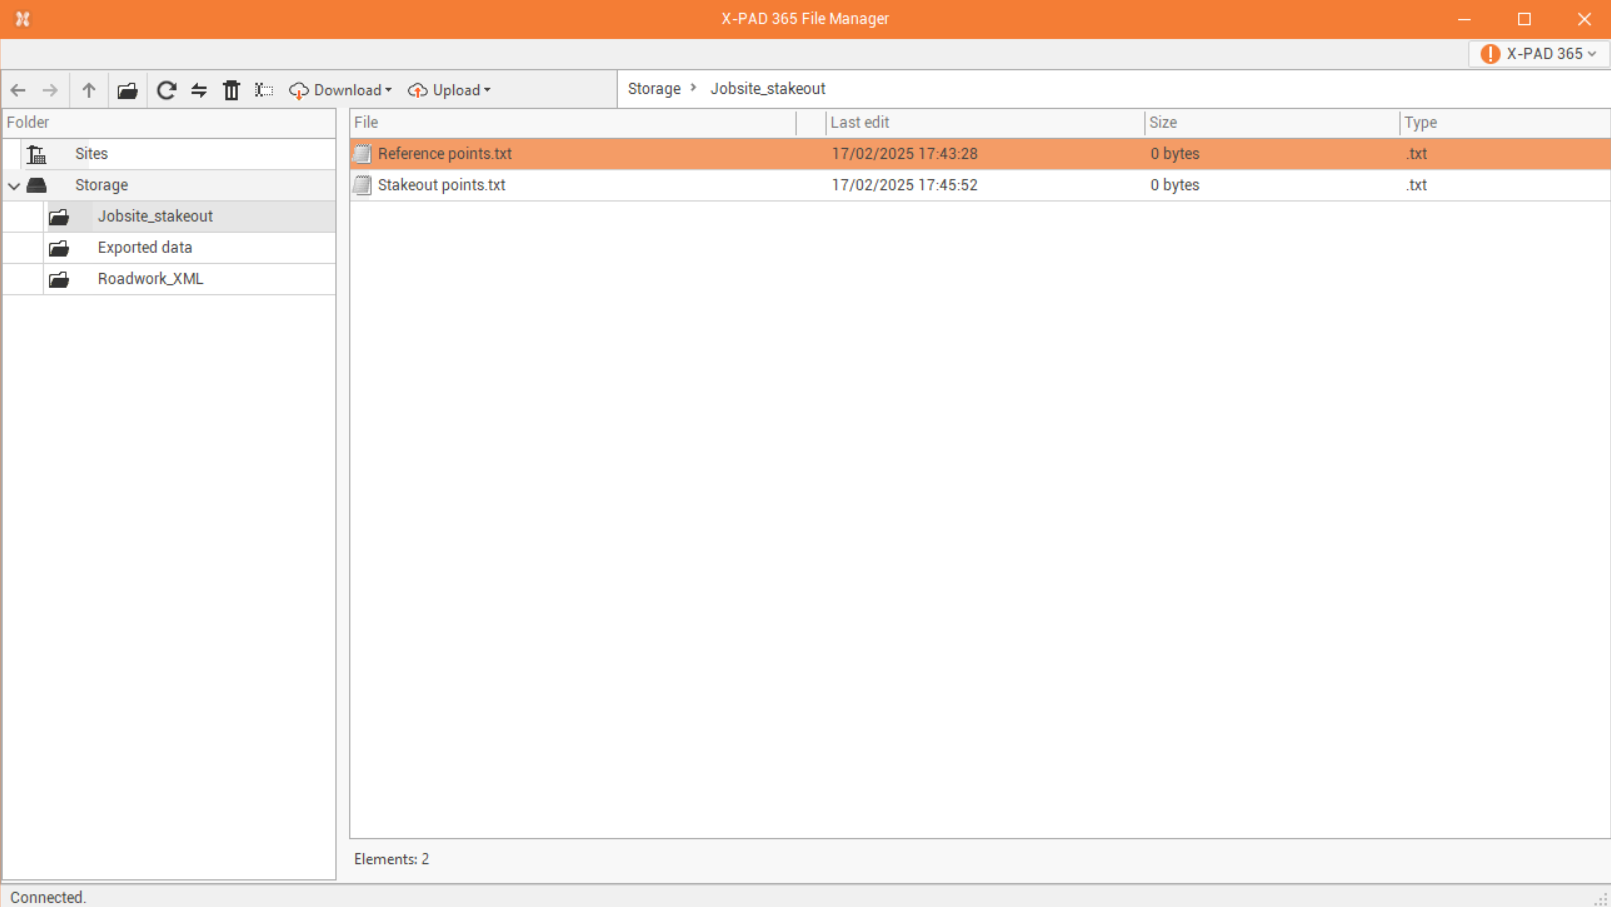Click the sync arrows toolbar icon
This screenshot has width=1611, height=907.
pyautogui.click(x=199, y=90)
